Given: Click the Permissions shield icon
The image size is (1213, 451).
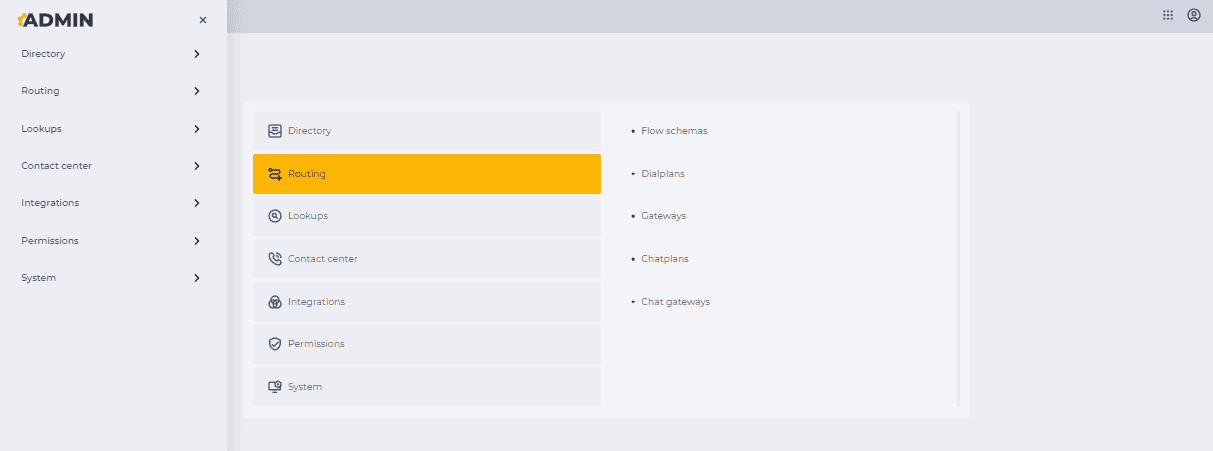Looking at the screenshot, I should (275, 344).
